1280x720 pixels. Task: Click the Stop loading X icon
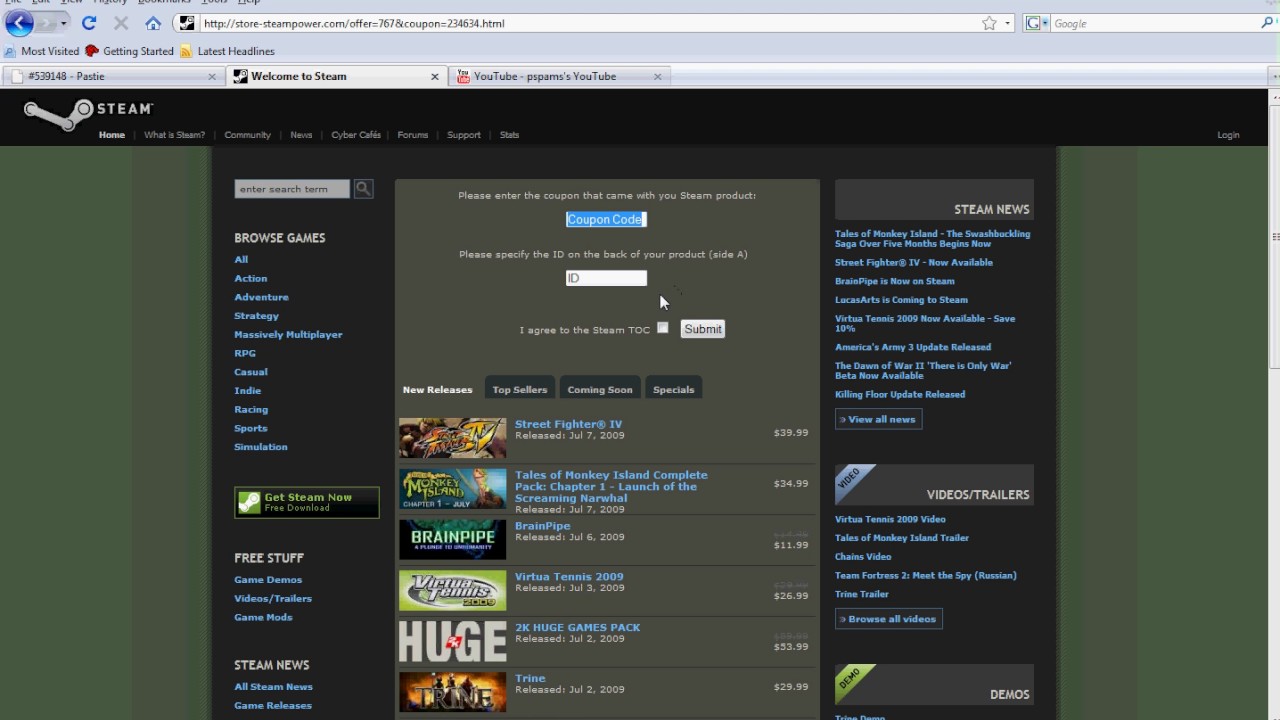click(x=121, y=23)
